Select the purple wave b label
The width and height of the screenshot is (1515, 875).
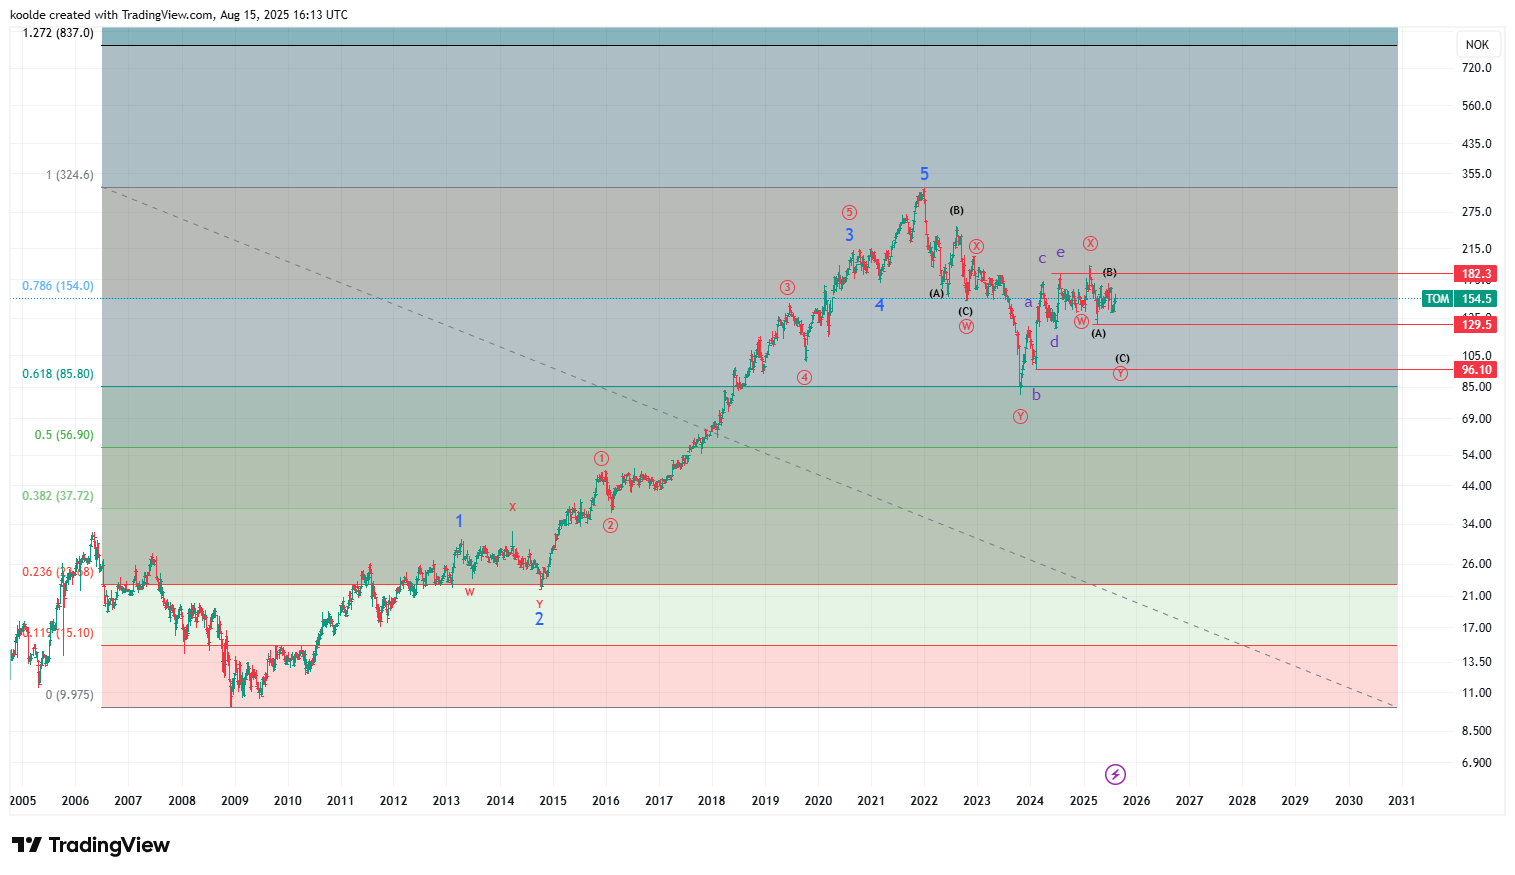1036,395
